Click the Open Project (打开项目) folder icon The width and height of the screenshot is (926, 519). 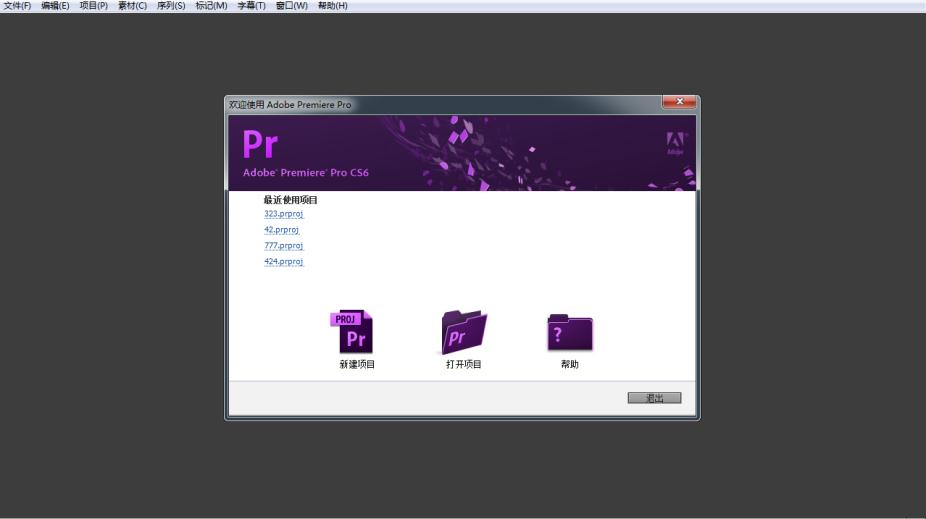point(464,332)
